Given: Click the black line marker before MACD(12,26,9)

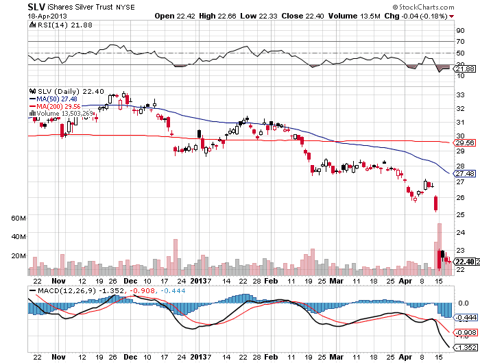Looking at the screenshot, I should pyautogui.click(x=32, y=291).
